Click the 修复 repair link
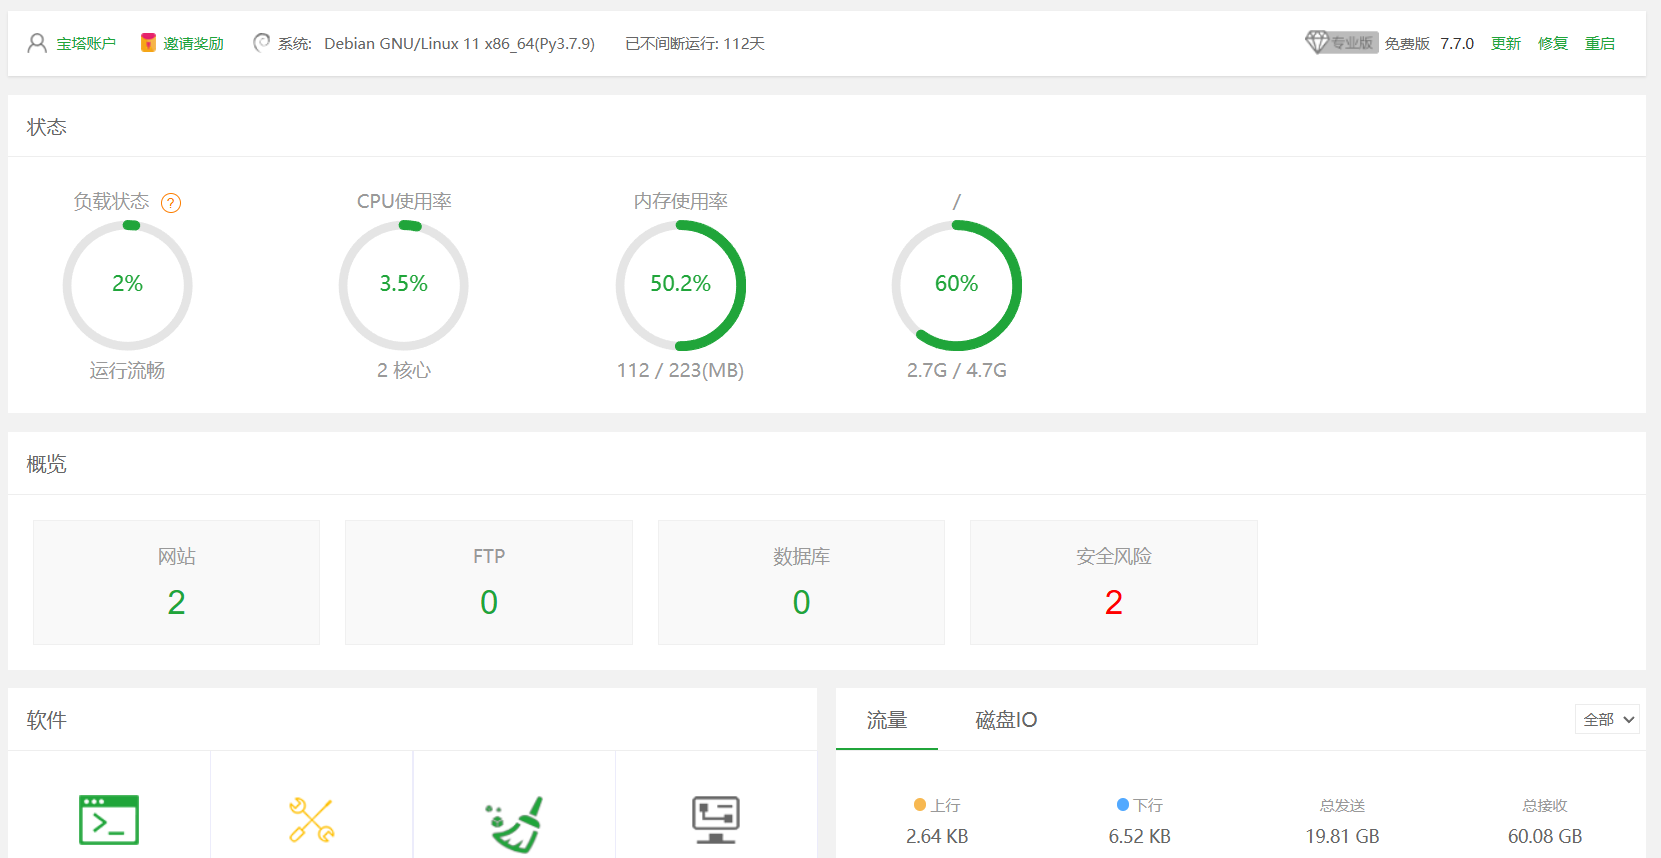Image resolution: width=1661 pixels, height=858 pixels. click(1552, 43)
